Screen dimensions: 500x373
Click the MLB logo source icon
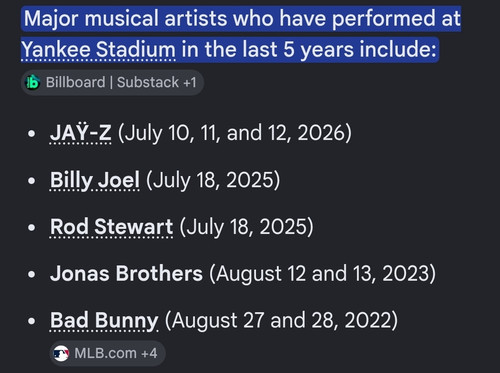click(61, 353)
